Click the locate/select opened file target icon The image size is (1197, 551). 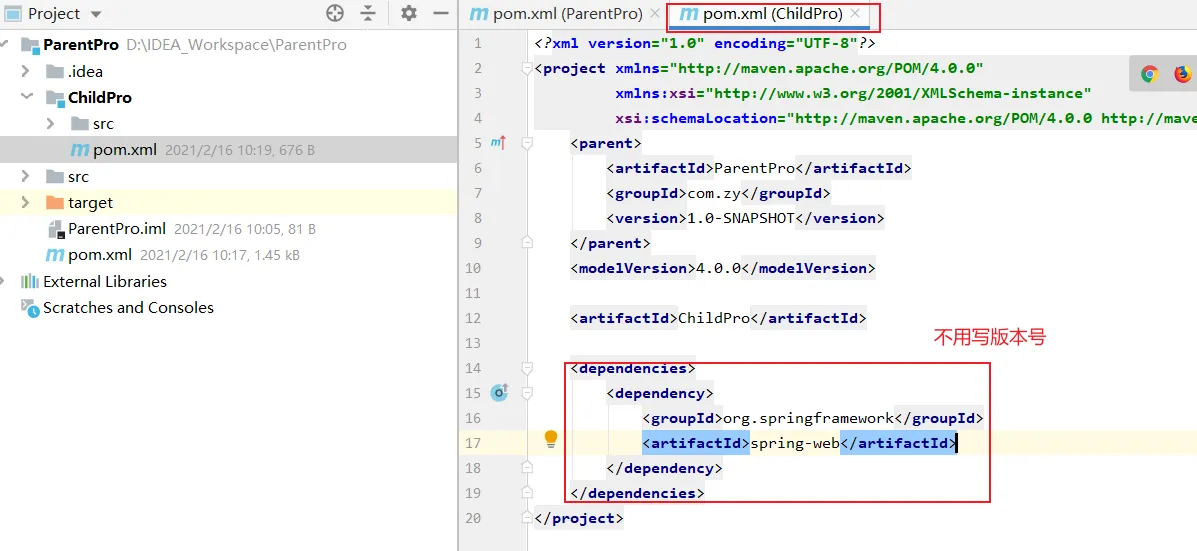(x=335, y=13)
